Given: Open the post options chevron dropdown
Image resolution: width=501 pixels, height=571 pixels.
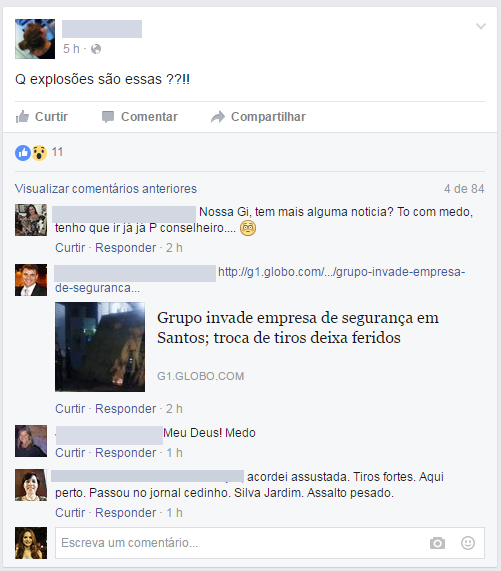Looking at the screenshot, I should pos(481,26).
